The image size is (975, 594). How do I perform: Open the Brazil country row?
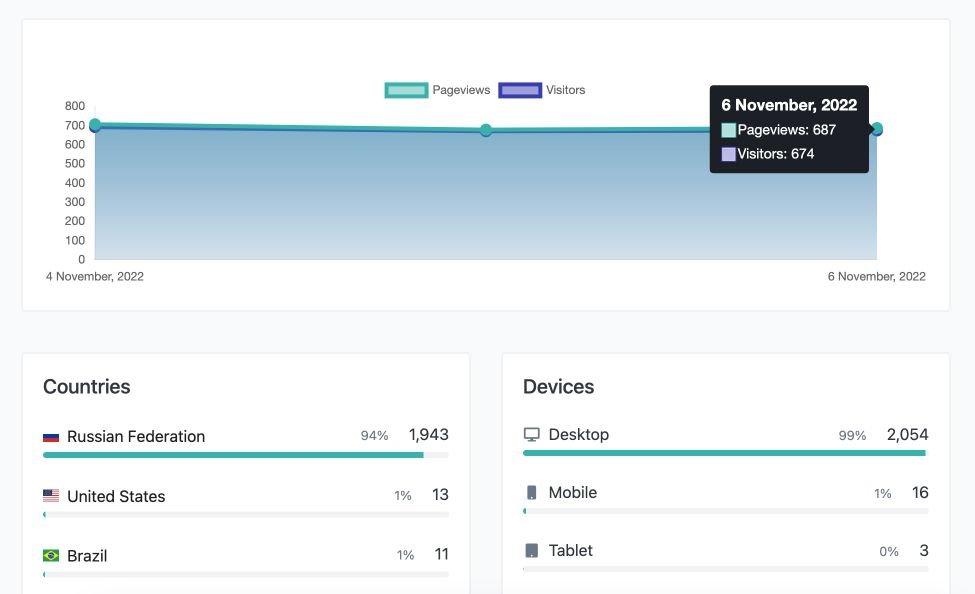[87, 555]
